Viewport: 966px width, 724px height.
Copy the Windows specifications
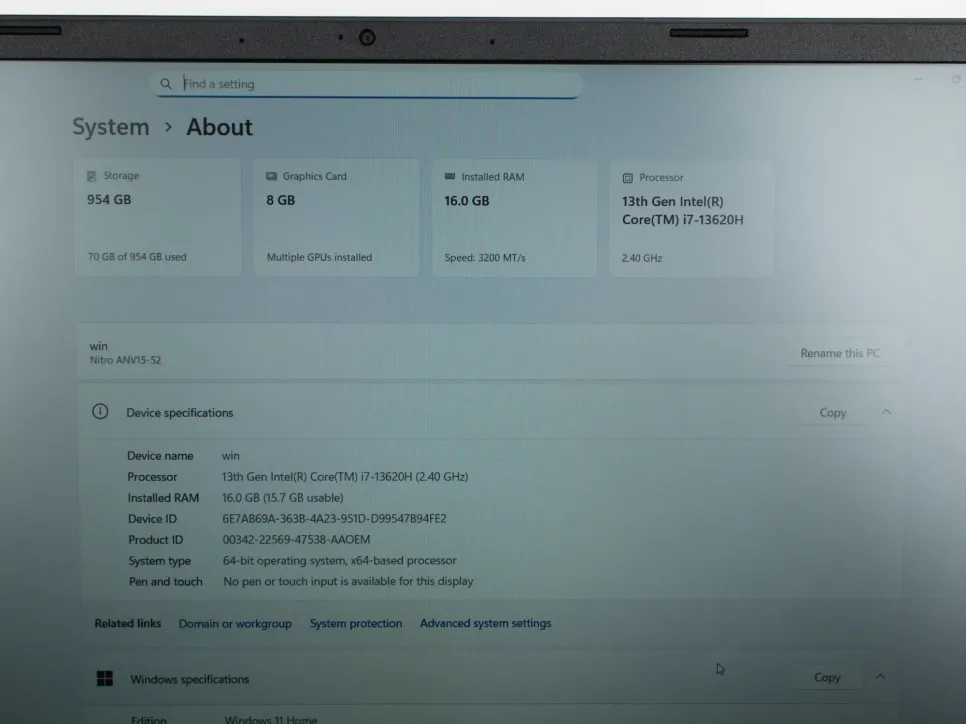point(827,677)
